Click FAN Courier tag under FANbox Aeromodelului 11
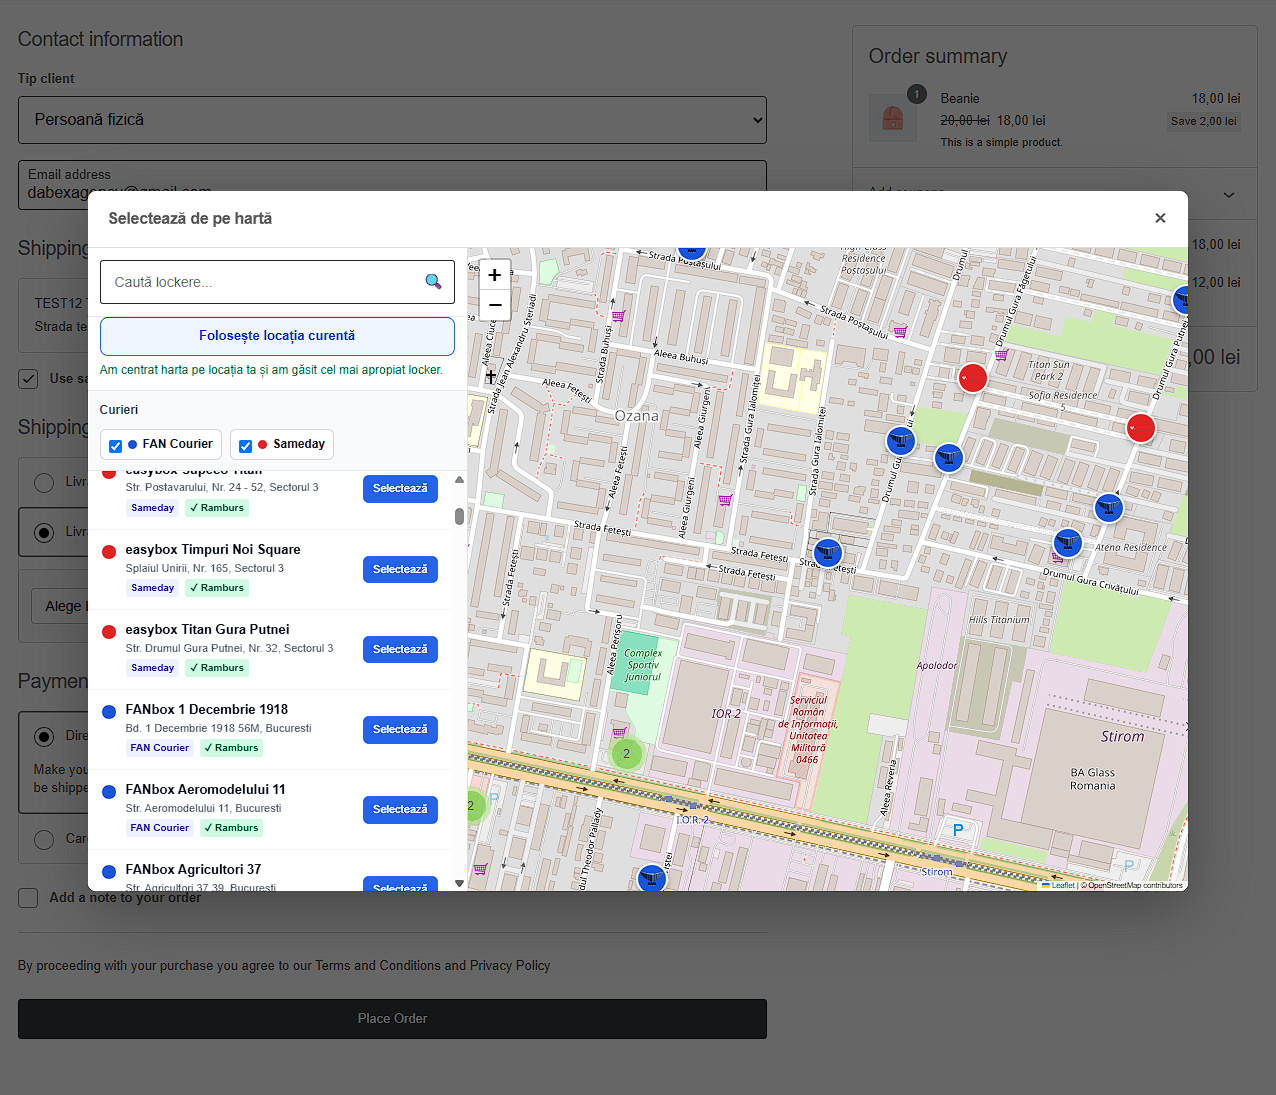This screenshot has height=1095, width=1276. pyautogui.click(x=160, y=828)
